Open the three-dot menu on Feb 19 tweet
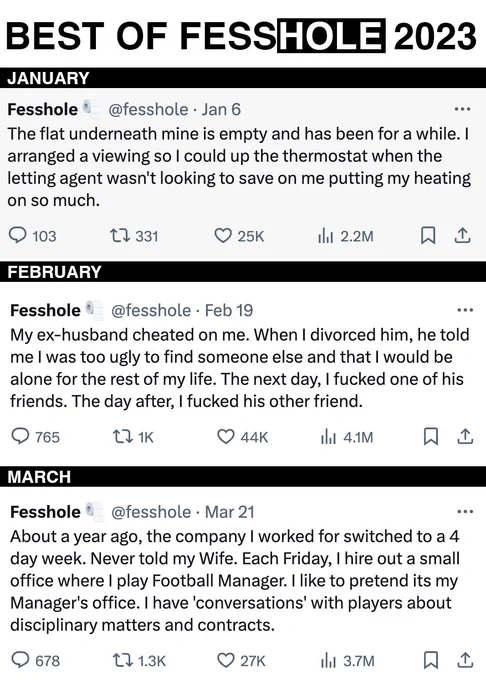 [465, 310]
